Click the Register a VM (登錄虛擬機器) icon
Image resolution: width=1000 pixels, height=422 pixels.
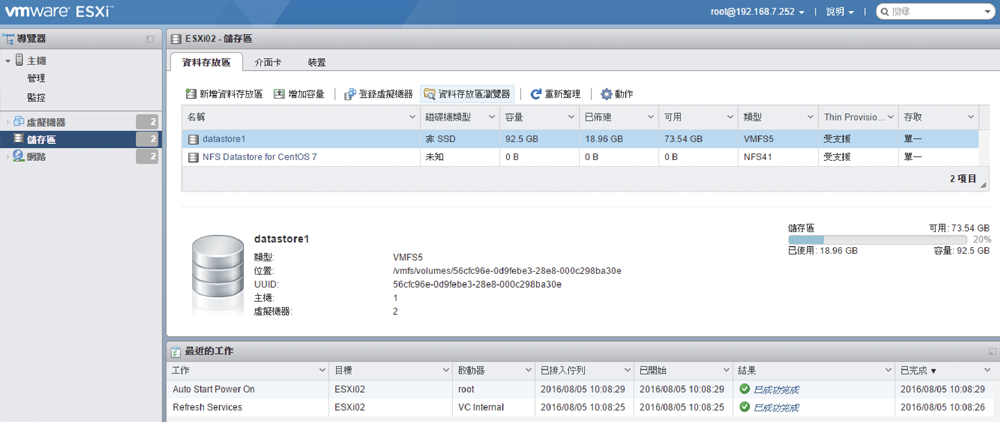(349, 94)
